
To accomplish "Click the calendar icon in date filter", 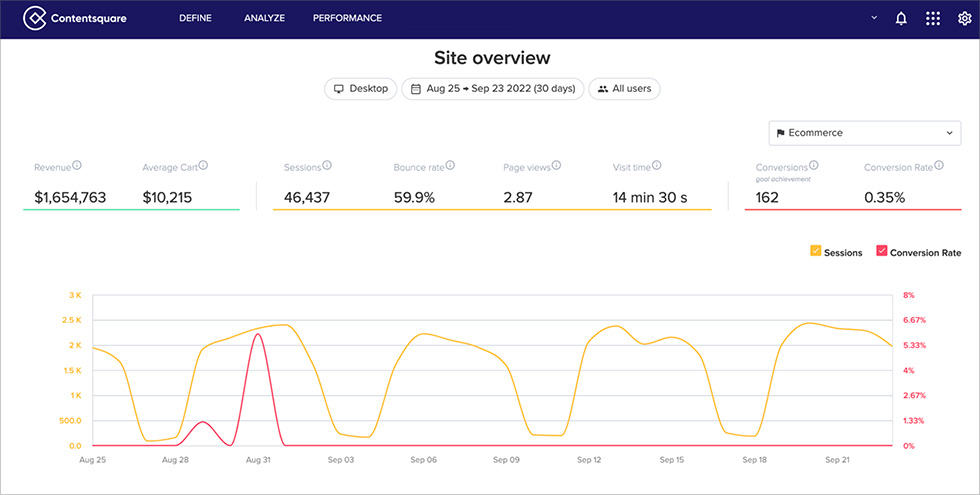I will pos(415,89).
